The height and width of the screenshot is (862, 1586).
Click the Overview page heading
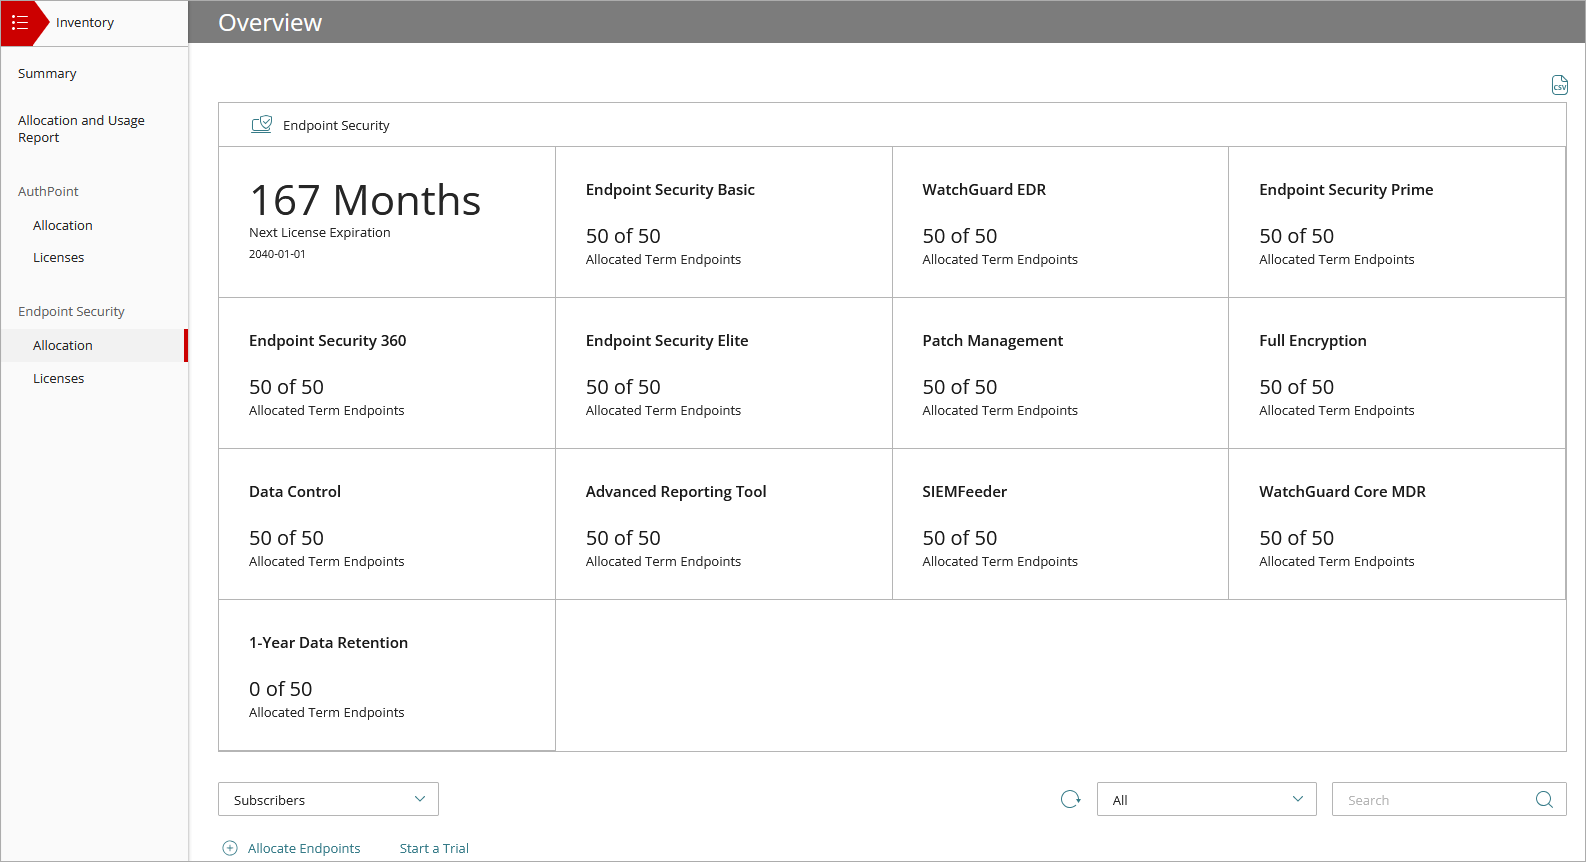pyautogui.click(x=270, y=23)
